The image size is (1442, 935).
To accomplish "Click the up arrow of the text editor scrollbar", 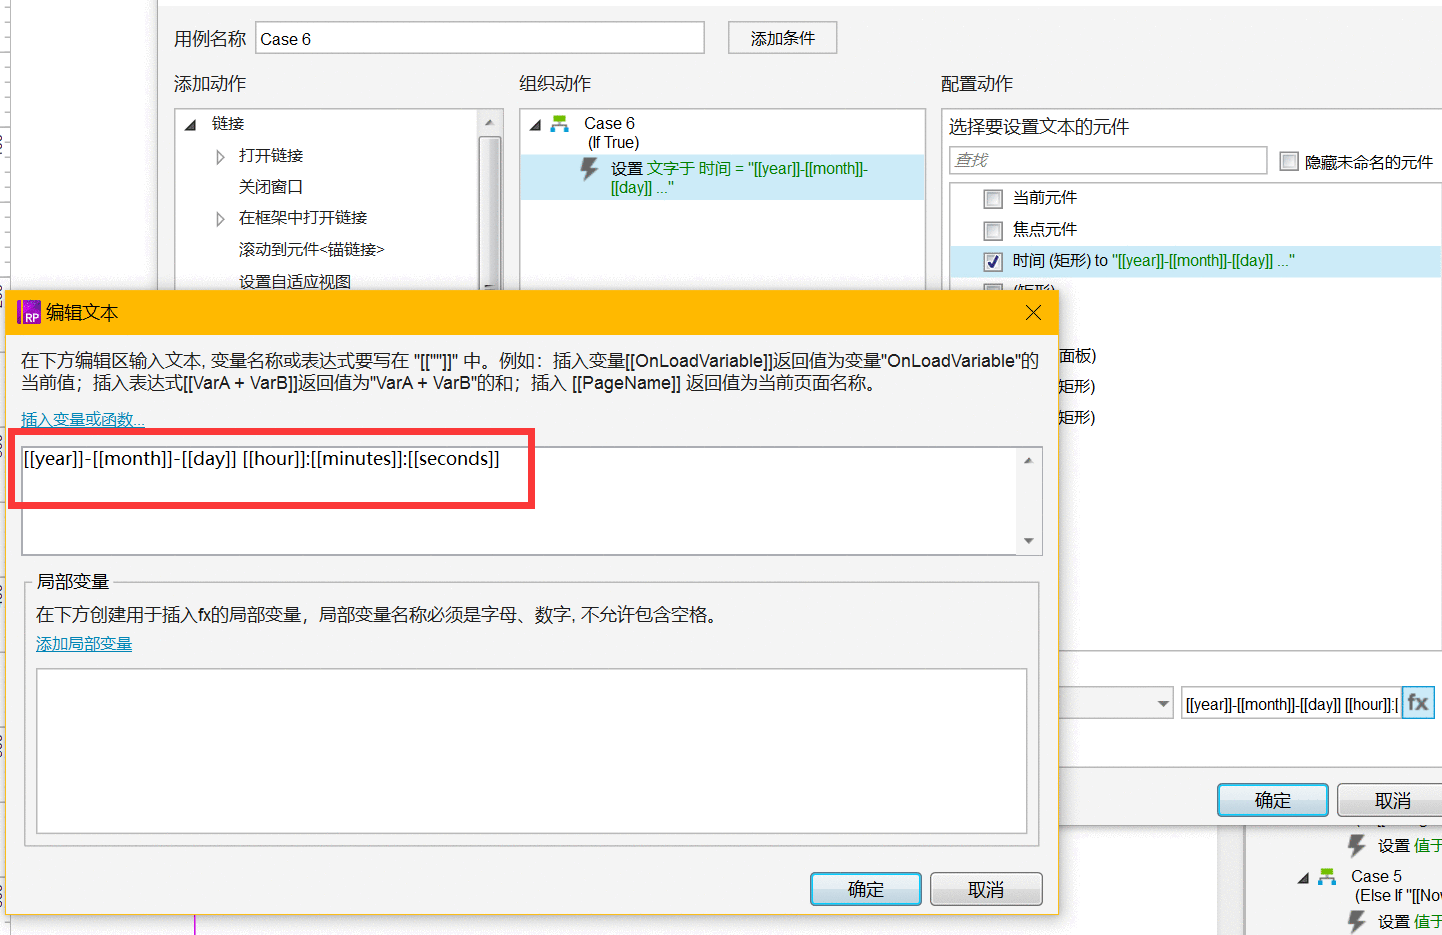I will pyautogui.click(x=1028, y=460).
